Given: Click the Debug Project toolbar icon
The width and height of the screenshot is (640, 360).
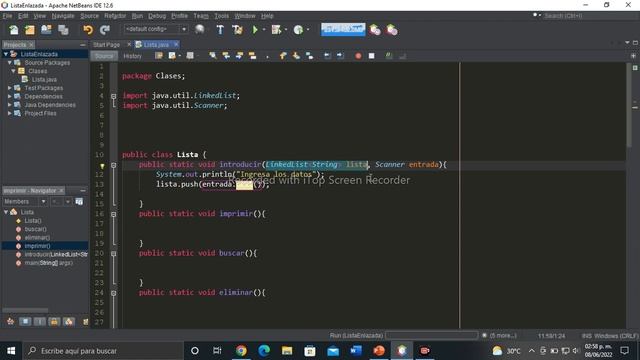Looking at the screenshot, I should tap(276, 30).
